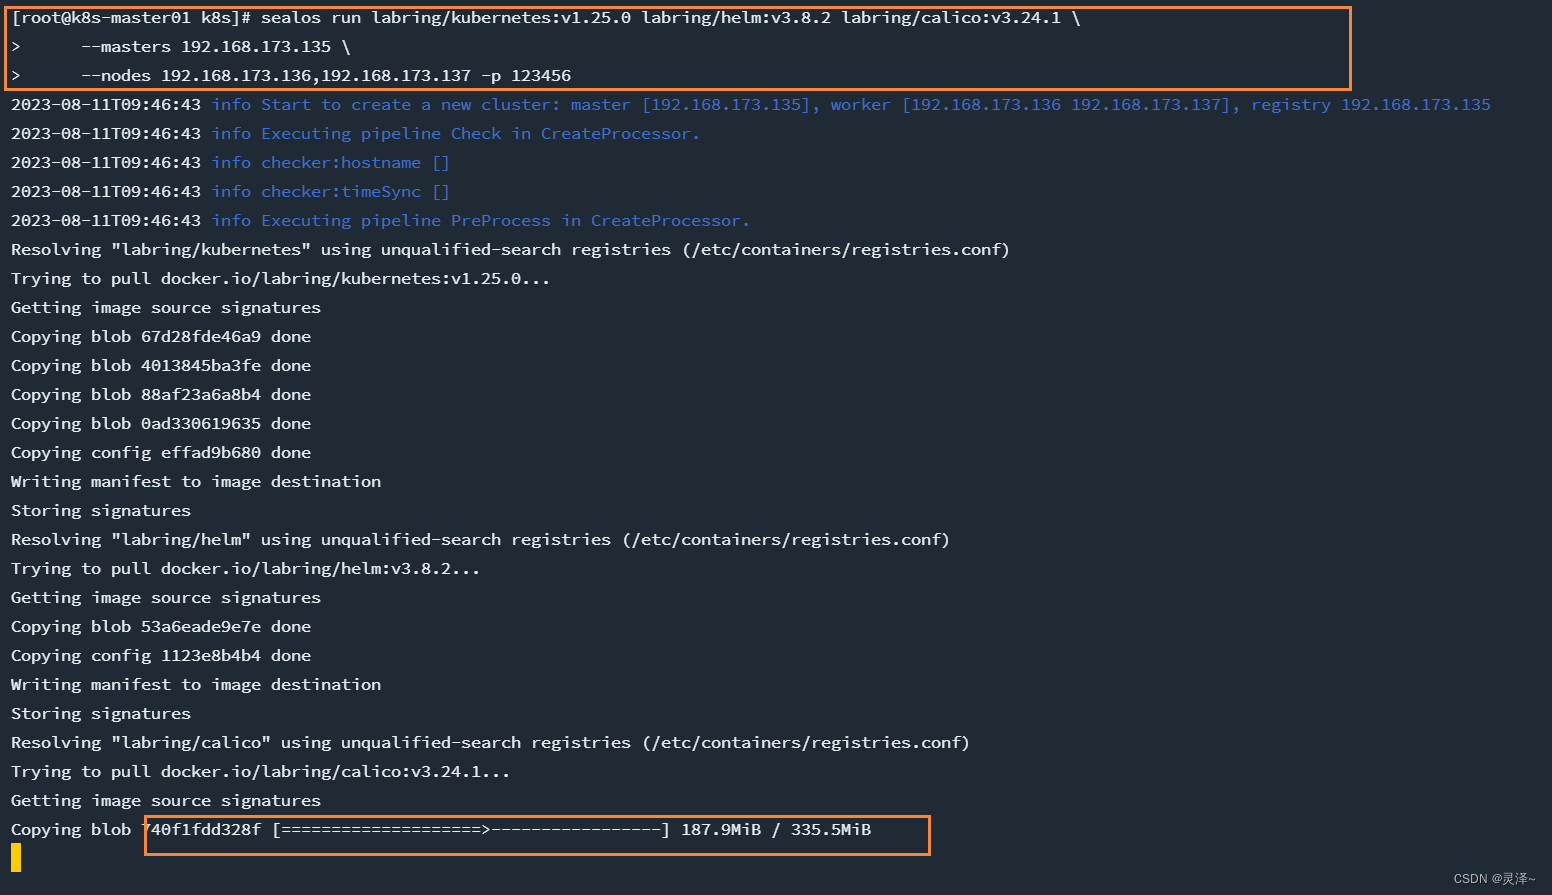Viewport: 1552px width, 895px height.
Task: Click 'Copying blob 4013845ba3fe done' line
Action: coord(161,366)
